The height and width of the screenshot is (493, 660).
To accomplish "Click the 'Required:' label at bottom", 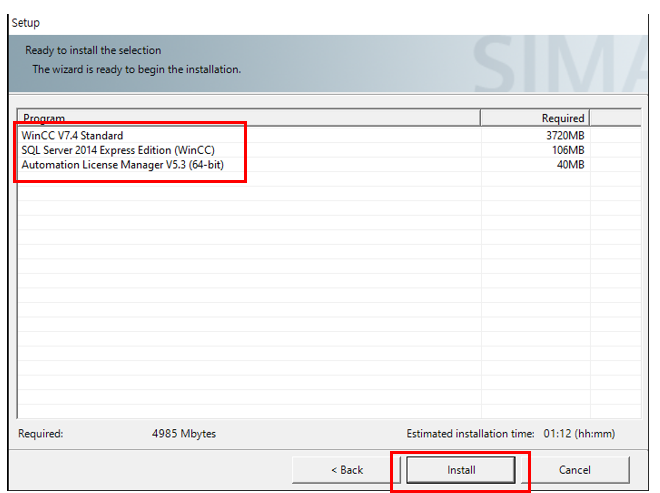I will pos(40,433).
